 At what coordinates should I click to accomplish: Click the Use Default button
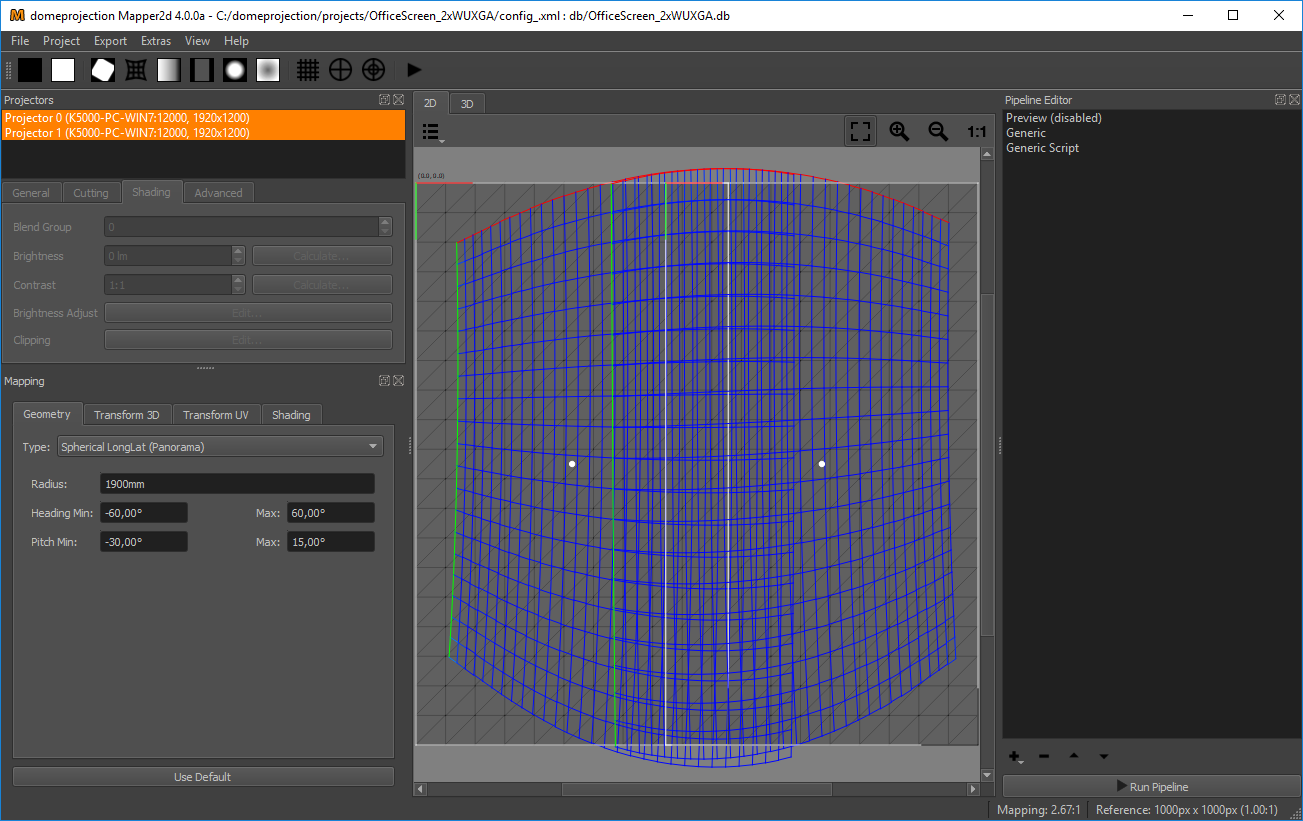(x=203, y=777)
